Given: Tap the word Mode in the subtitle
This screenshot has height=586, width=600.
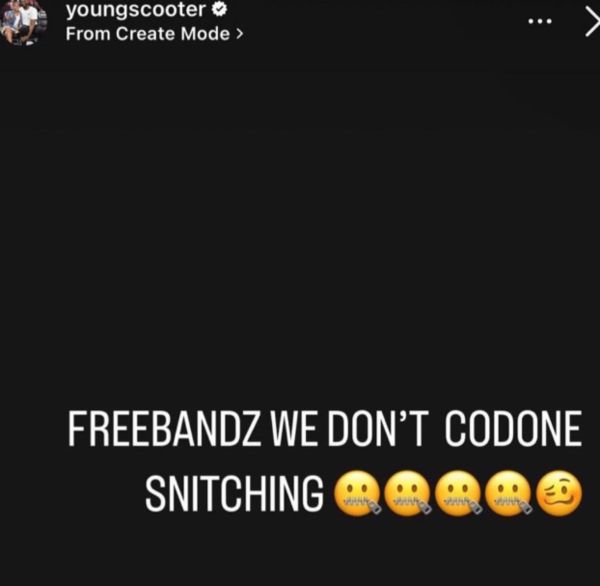Looking at the screenshot, I should click(x=205, y=34).
